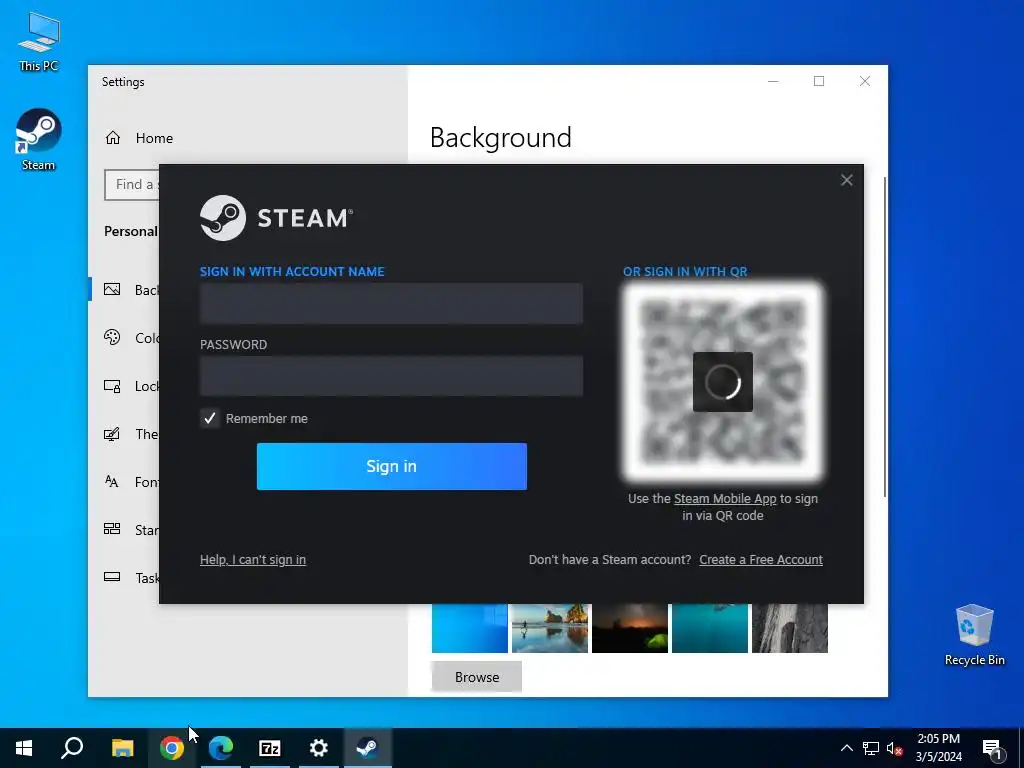The width and height of the screenshot is (1024, 768).
Task: Choose the beach rocks wallpaper thumbnail
Action: pyautogui.click(x=550, y=628)
